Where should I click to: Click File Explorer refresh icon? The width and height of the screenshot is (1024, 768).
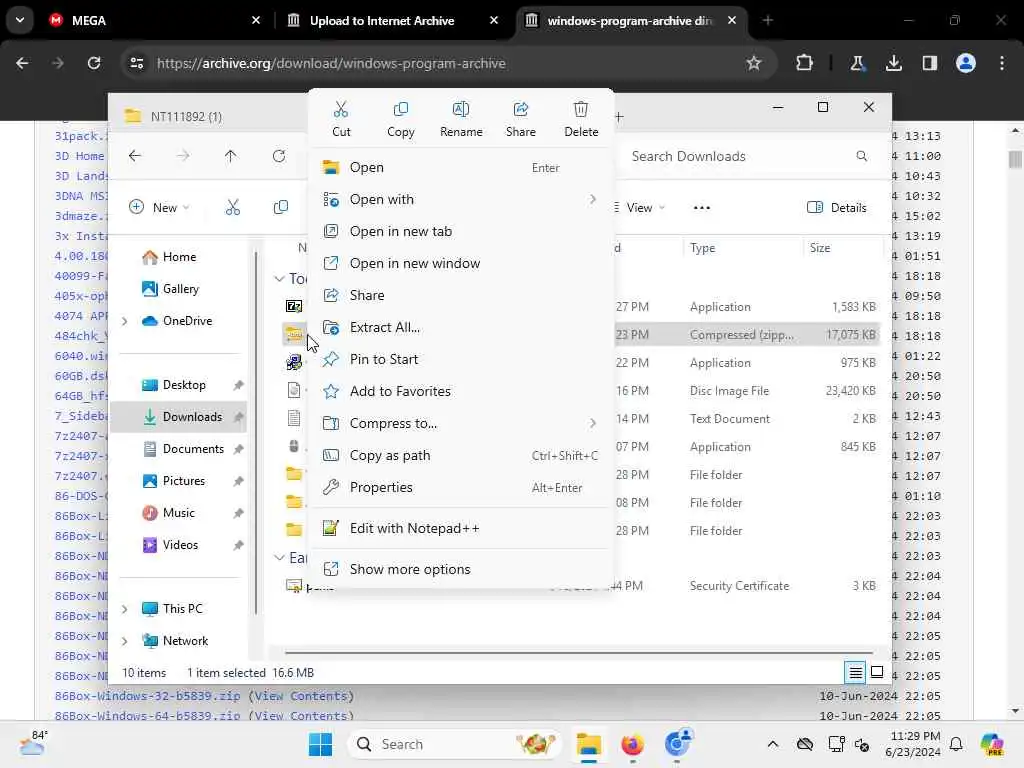[279, 156]
